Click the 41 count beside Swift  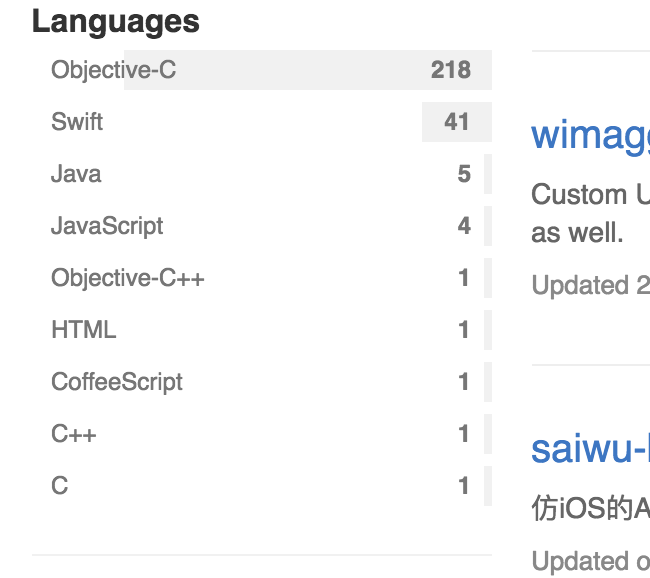[457, 122]
